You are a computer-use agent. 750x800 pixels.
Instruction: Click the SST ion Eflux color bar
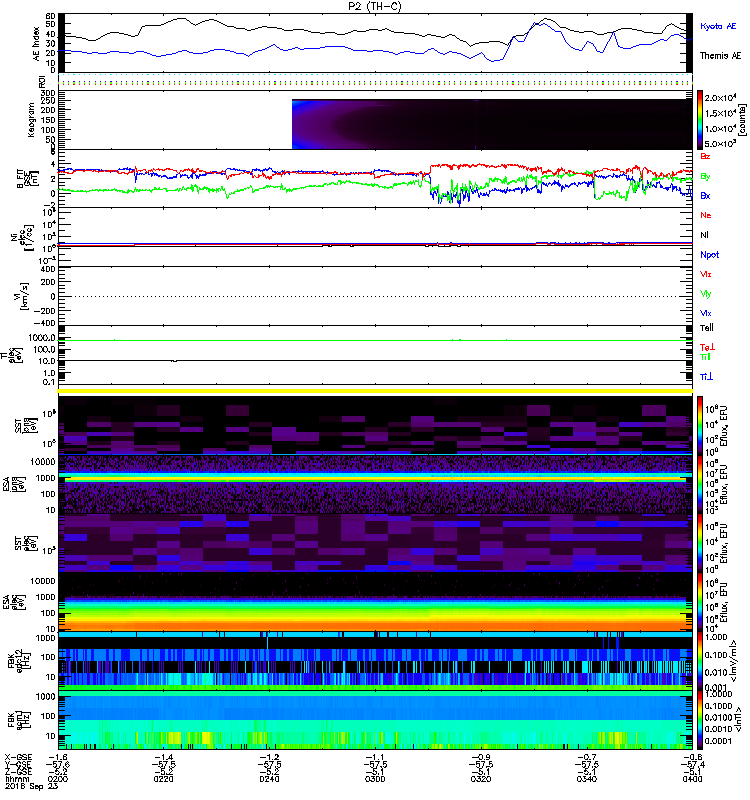[x=700, y=424]
